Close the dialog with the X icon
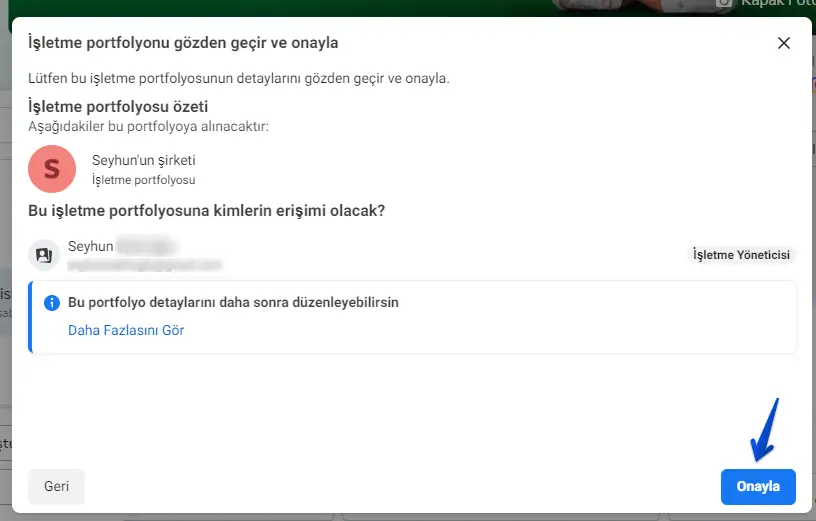The height and width of the screenshot is (521, 816). pyautogui.click(x=784, y=43)
